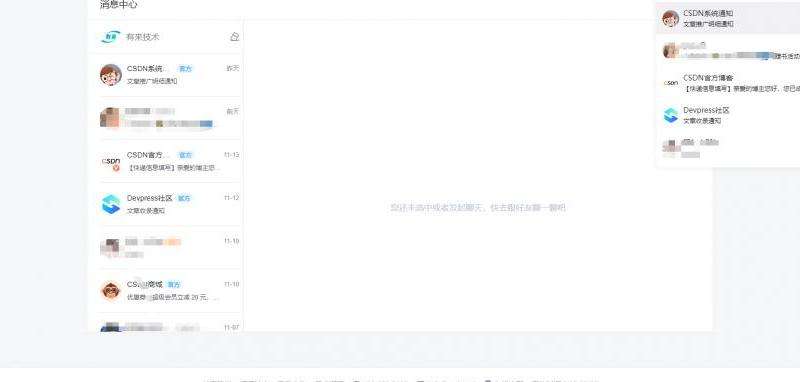The image size is (800, 382).
Task: Click the clear-messages broom icon beside 有来技术
Action: point(235,37)
